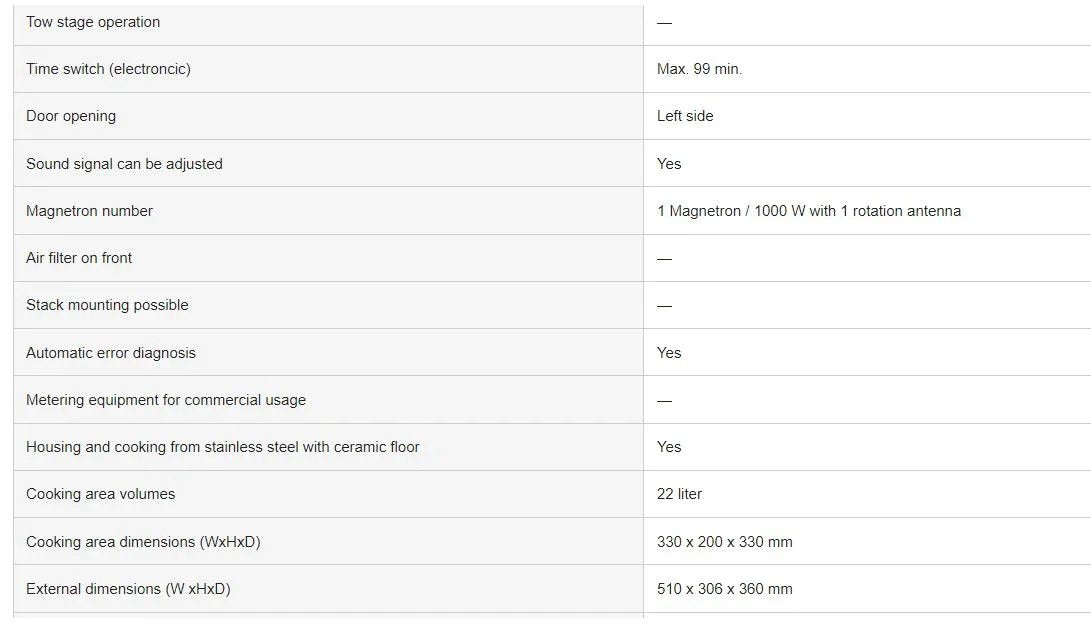This screenshot has height=626, width=1091.
Task: Select the 'Automatic error diagnosis' label
Action: click(x=111, y=353)
